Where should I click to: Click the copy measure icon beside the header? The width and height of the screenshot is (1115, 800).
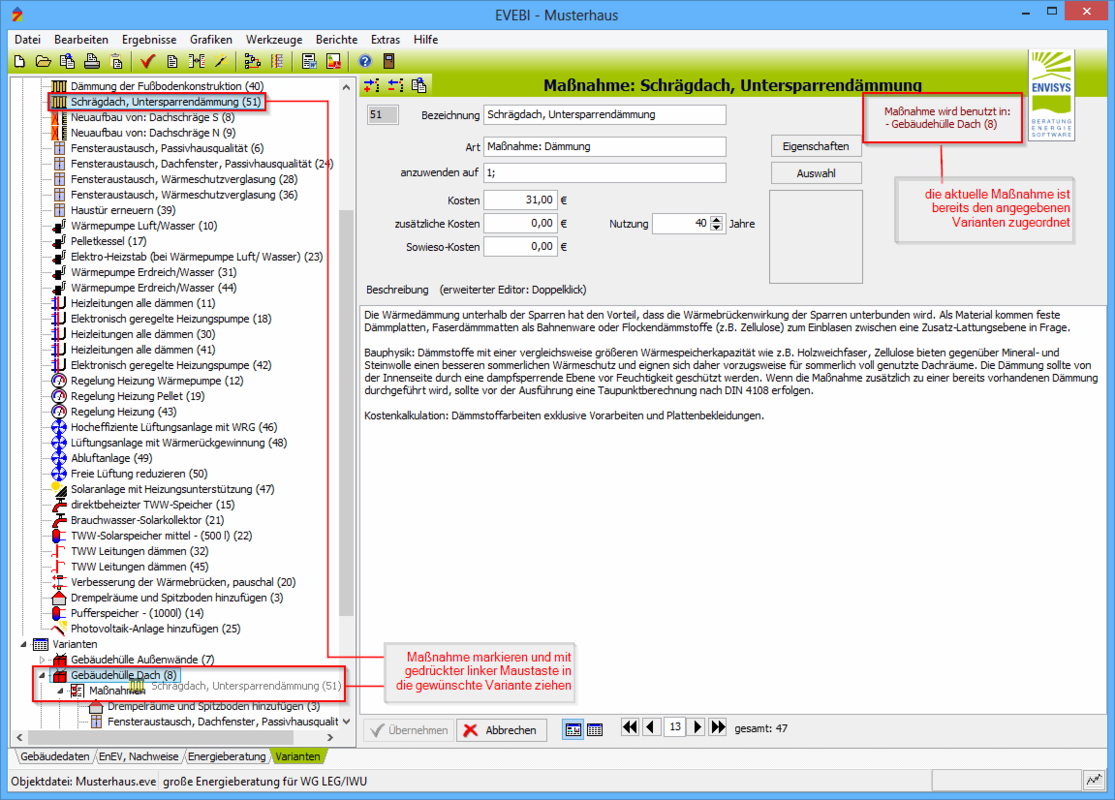coord(420,86)
